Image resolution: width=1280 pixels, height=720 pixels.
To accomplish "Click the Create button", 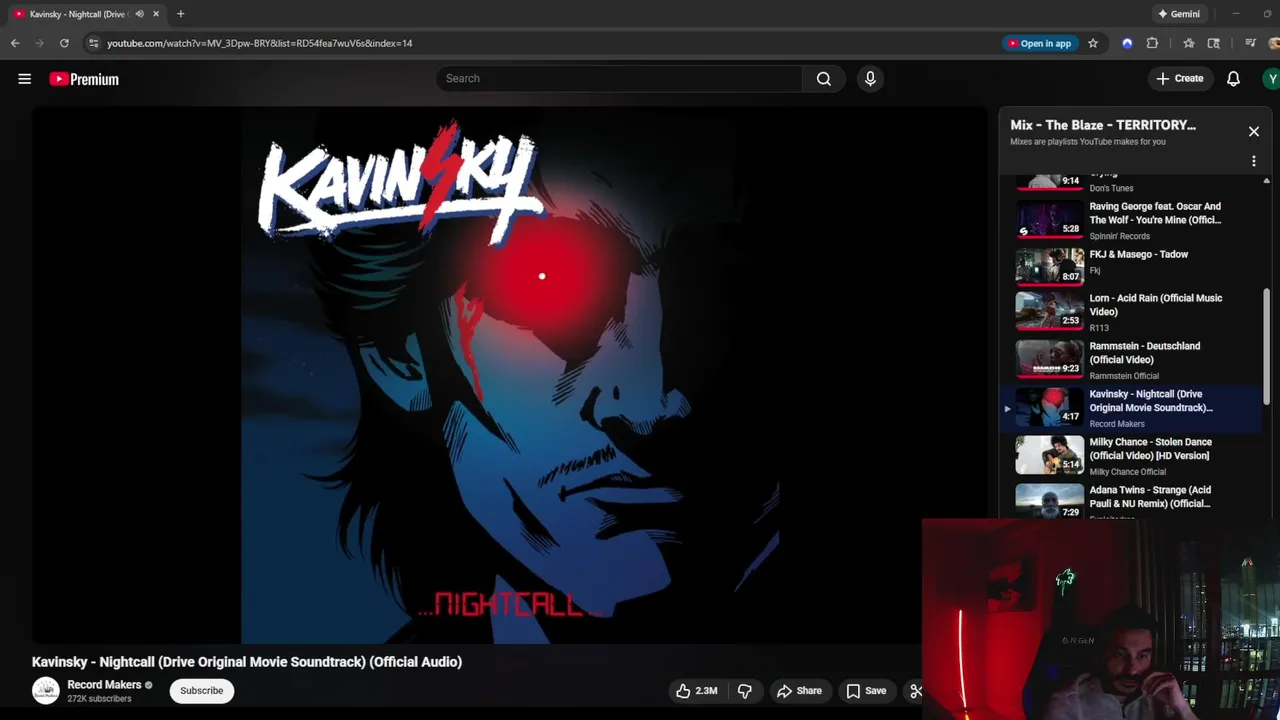I will (x=1180, y=78).
